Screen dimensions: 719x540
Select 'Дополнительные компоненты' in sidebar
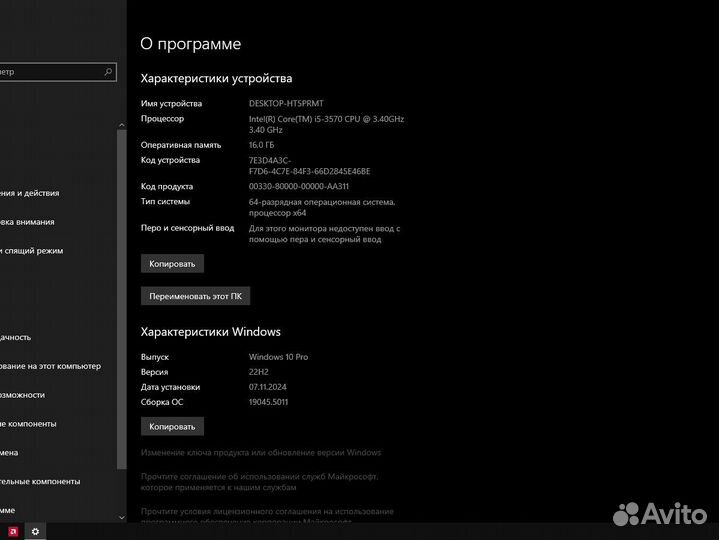pos(40,481)
